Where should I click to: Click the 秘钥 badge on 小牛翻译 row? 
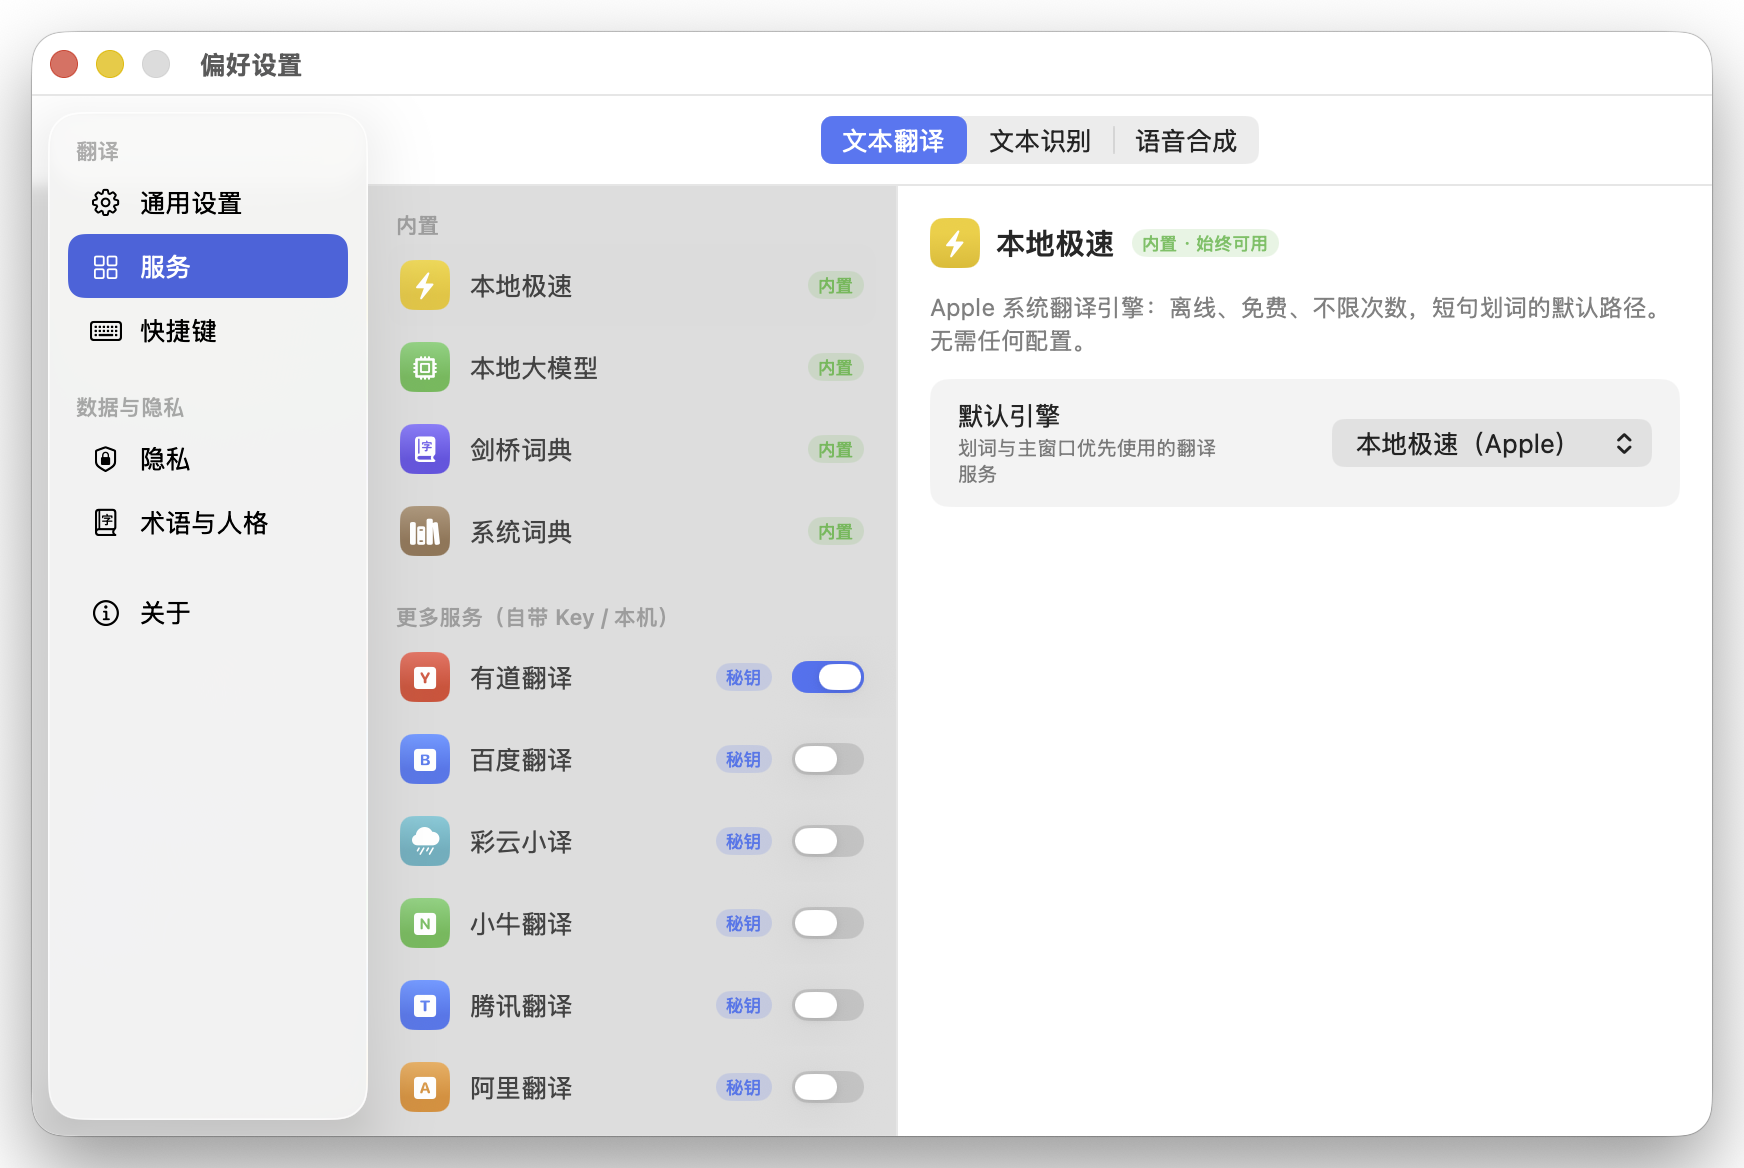743,924
